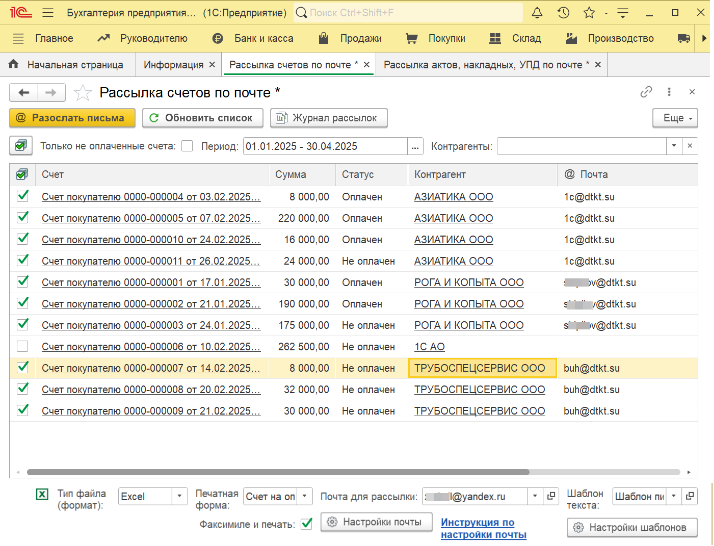Check the invoice 0000-000006 row checkbox
This screenshot has width=714, height=546.
[x=22, y=347]
